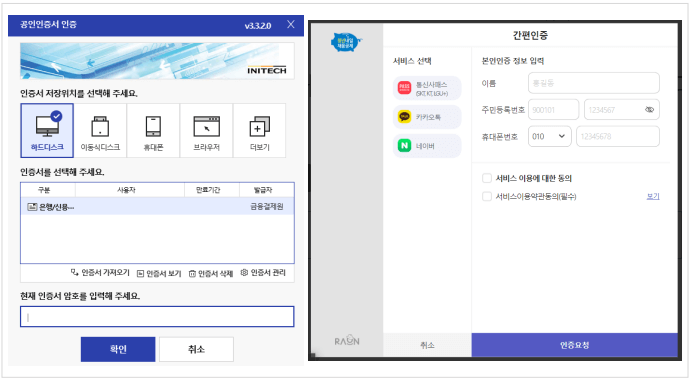Screen dimensions: 692x378
Task: Close the 공인인증서 인증 dialog
Action: click(x=290, y=25)
